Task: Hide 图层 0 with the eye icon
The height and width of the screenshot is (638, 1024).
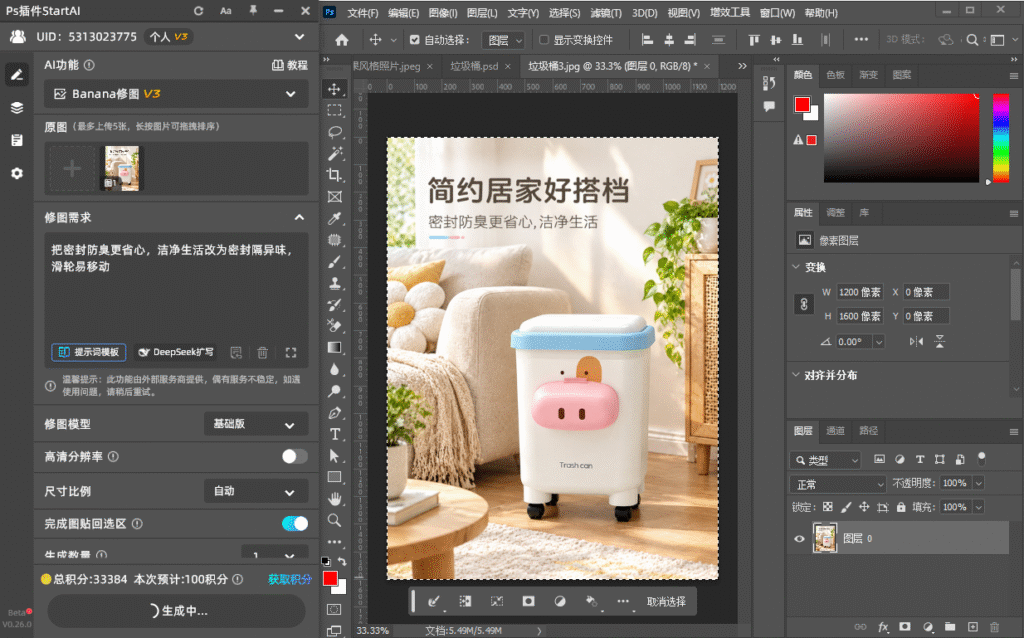Action: point(799,539)
